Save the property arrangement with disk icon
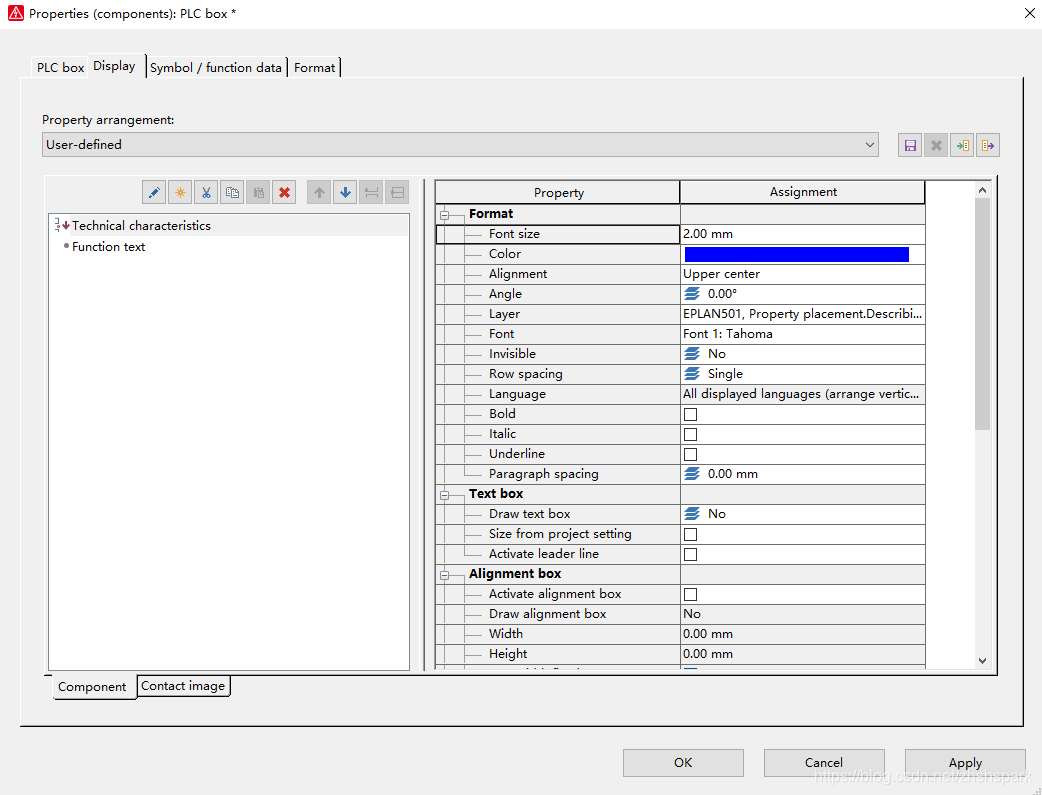Viewport: 1042px width, 795px height. pyautogui.click(x=910, y=146)
